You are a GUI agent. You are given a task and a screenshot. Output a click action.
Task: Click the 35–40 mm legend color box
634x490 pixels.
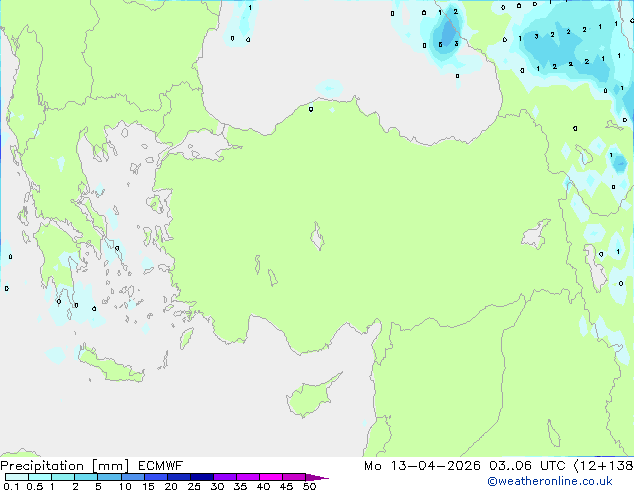click(247, 477)
